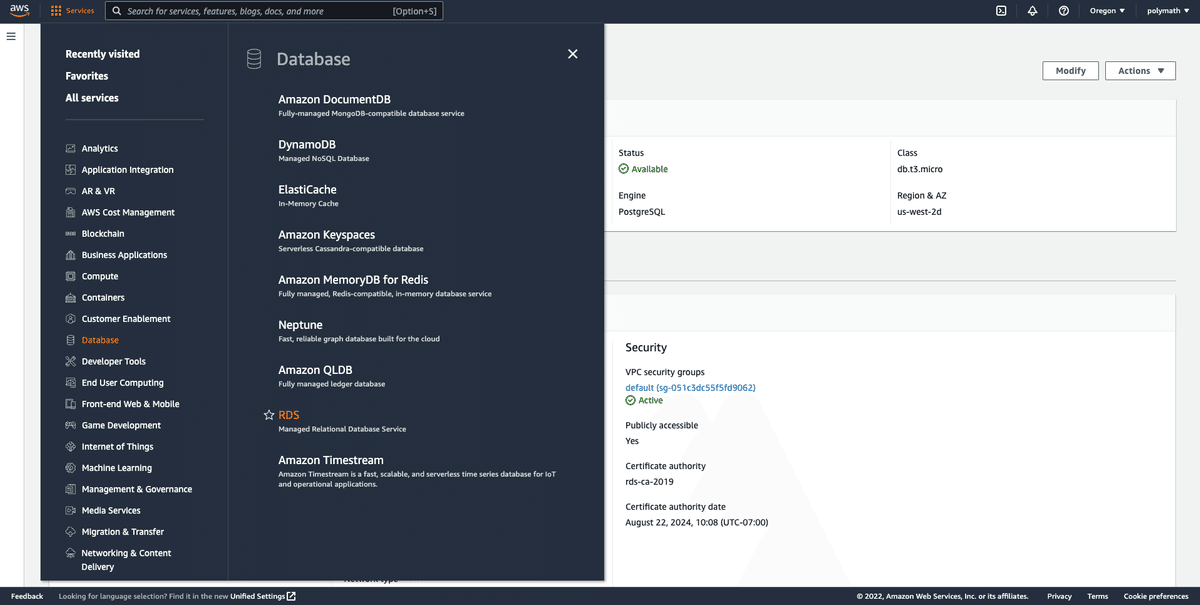Open the Privacy footer link
The image size is (1200, 605).
(1059, 596)
